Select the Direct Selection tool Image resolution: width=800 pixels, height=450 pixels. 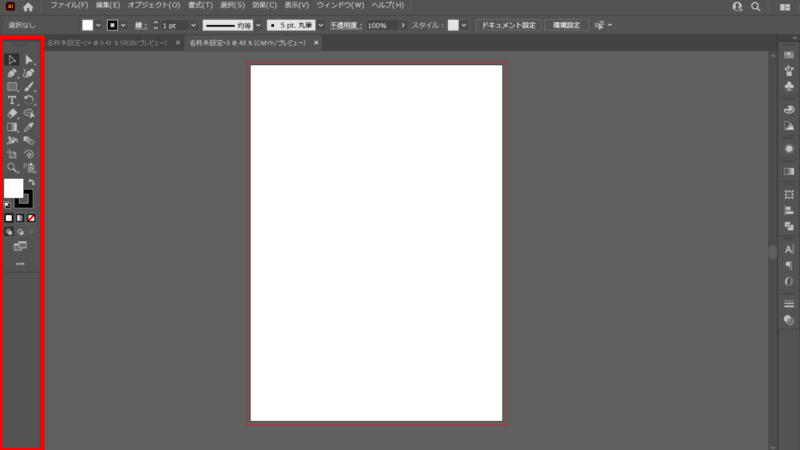click(29, 60)
